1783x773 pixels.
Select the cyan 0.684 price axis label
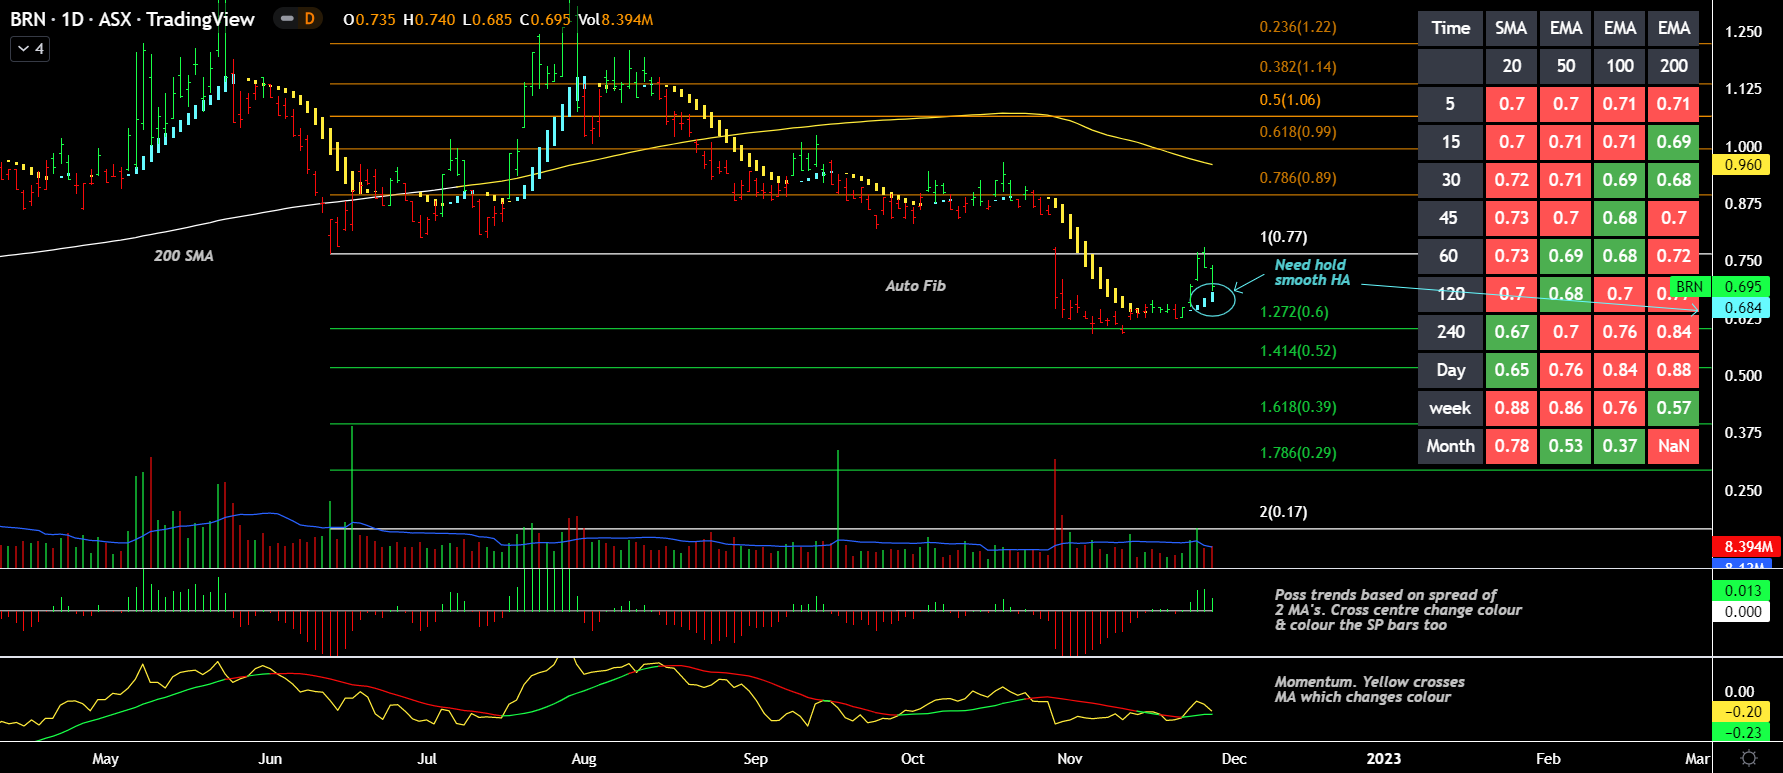tap(1742, 308)
